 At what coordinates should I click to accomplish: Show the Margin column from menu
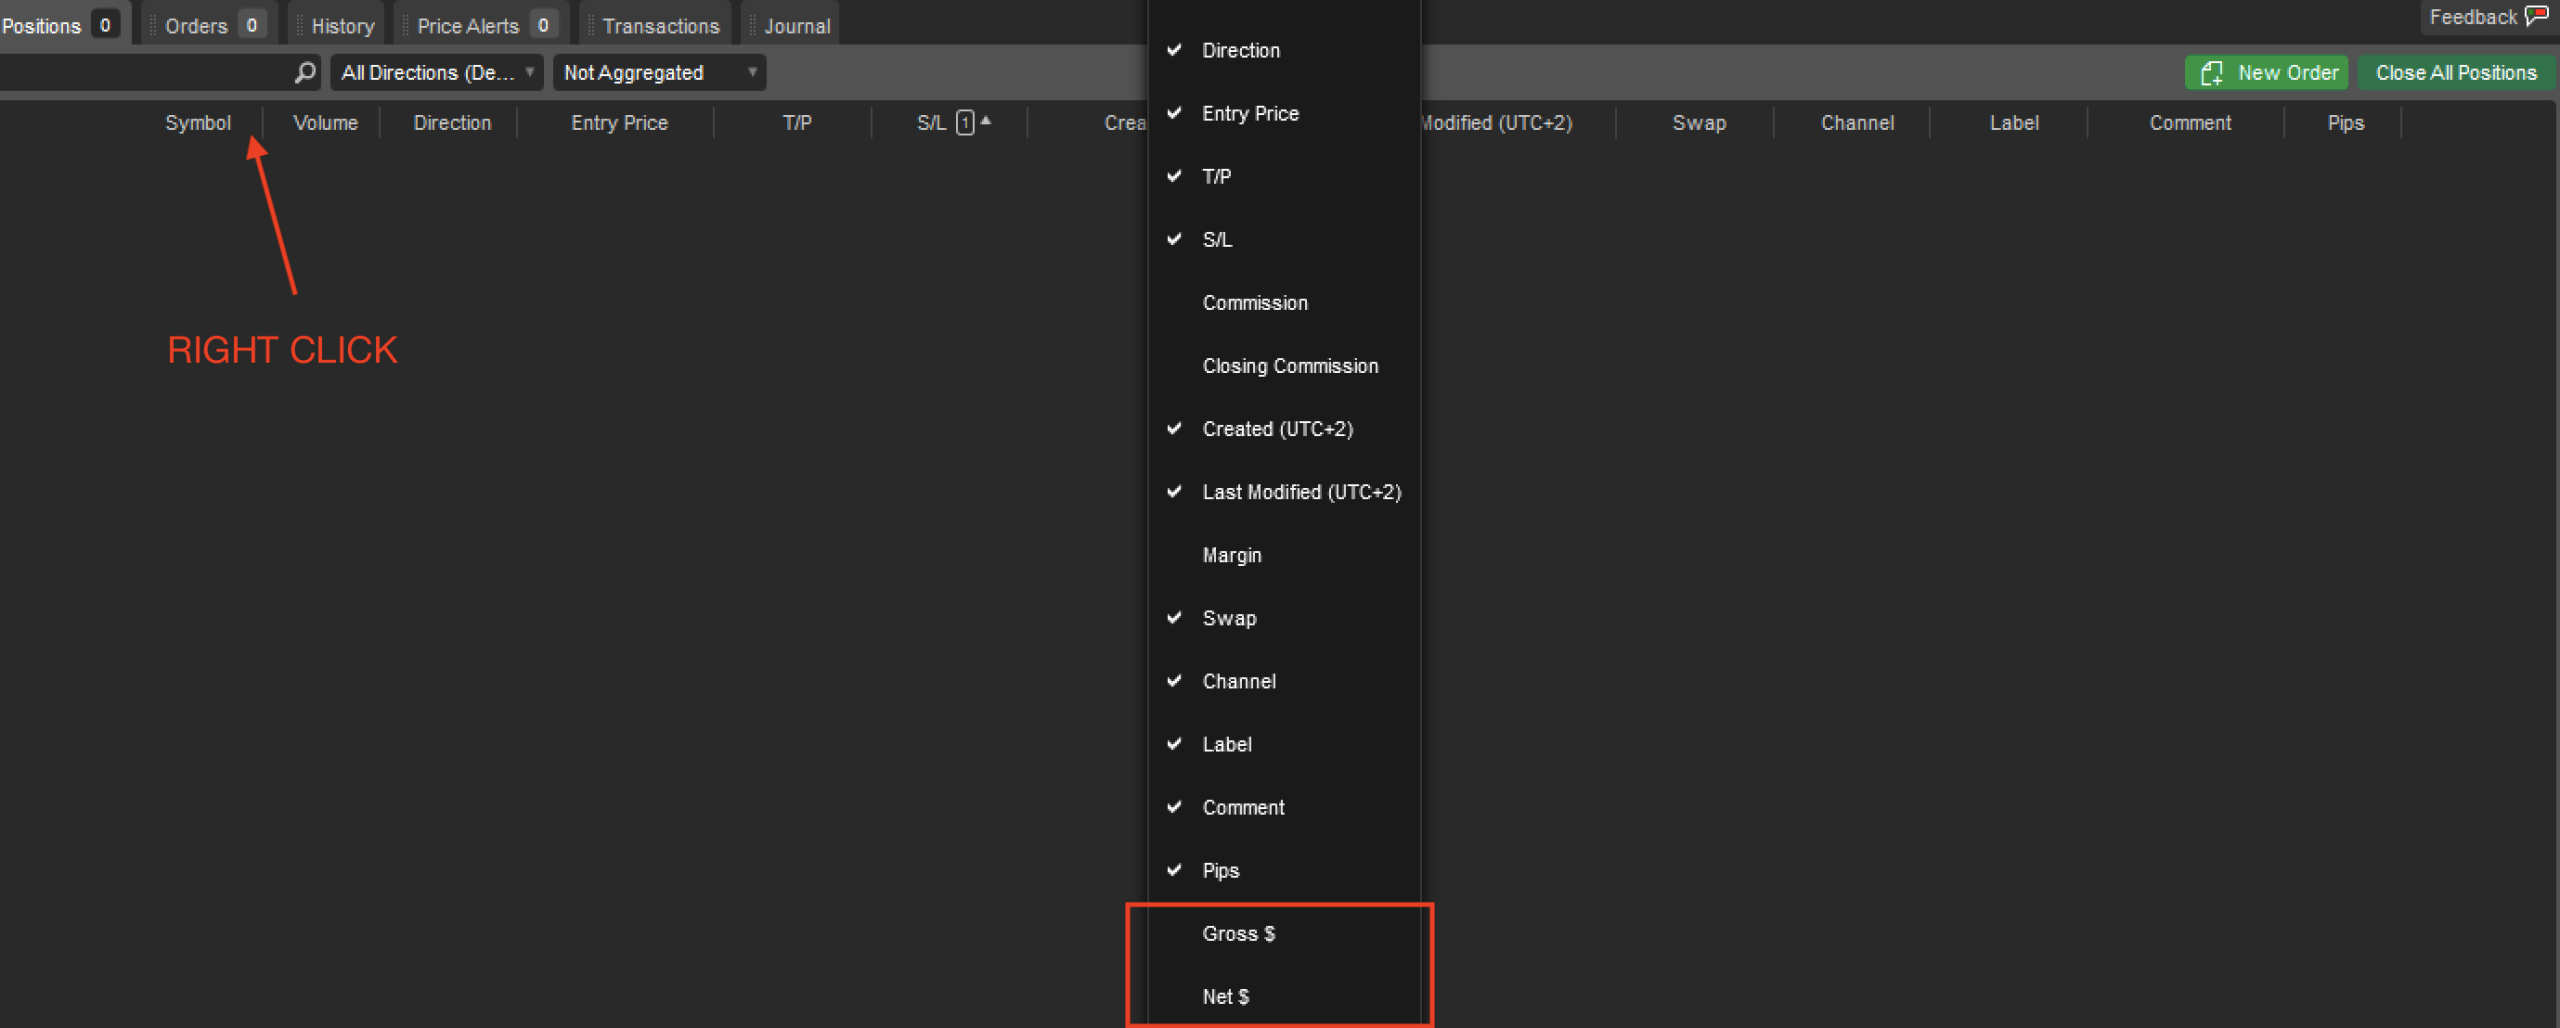1231,555
